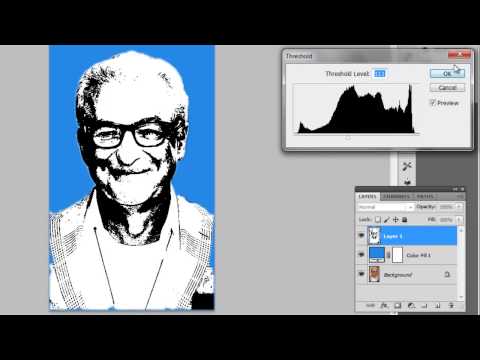Viewport: 480px width, 360px height.
Task: Select the Layer 1 thumbnail
Action: pos(374,236)
